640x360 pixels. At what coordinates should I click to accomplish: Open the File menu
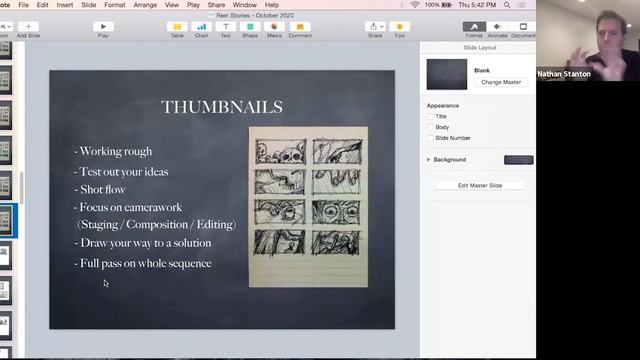point(24,5)
